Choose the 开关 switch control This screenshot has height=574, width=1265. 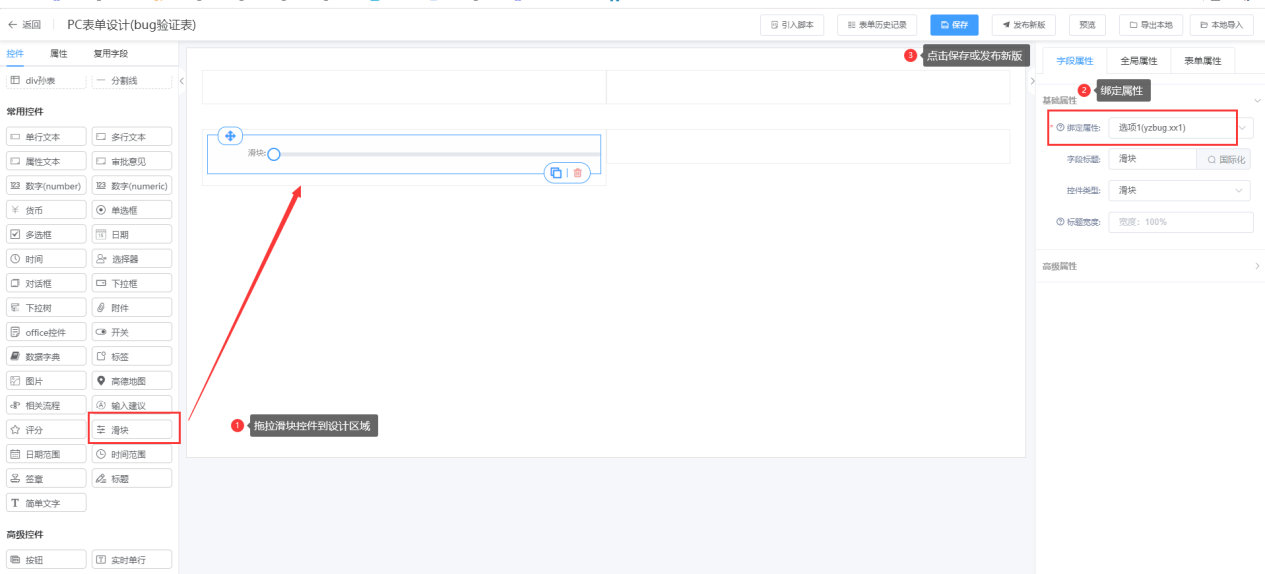click(132, 332)
